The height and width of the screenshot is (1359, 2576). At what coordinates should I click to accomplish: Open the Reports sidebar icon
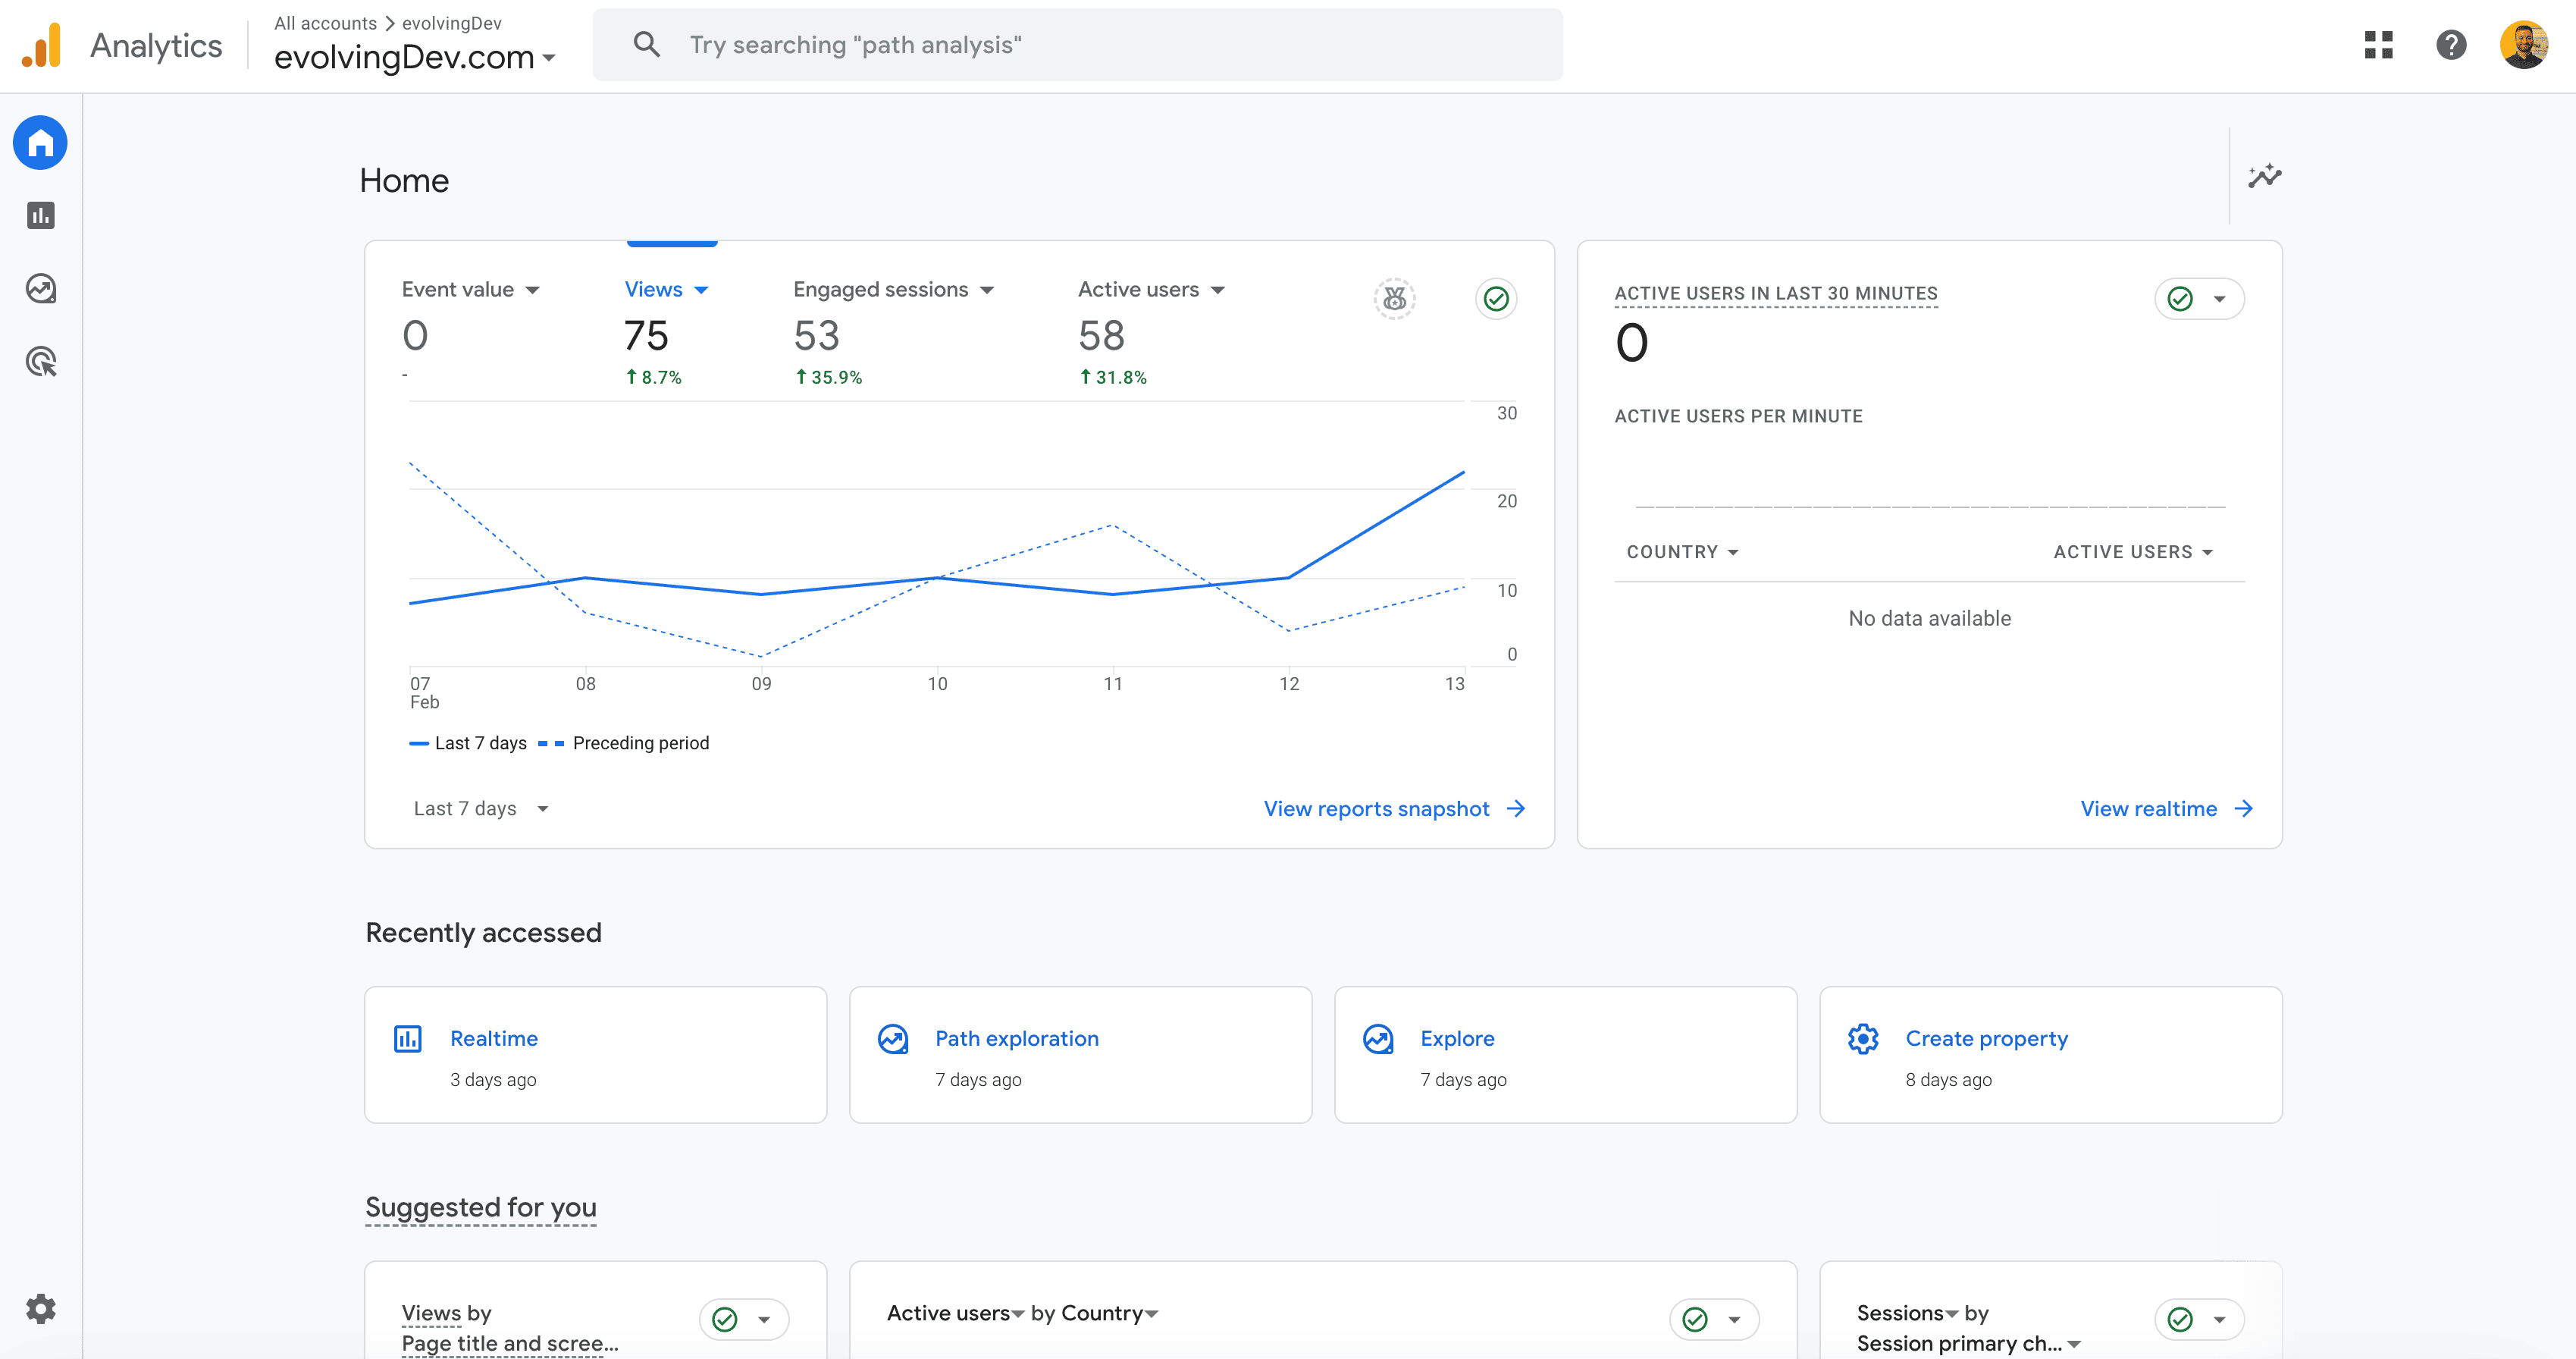click(x=40, y=215)
